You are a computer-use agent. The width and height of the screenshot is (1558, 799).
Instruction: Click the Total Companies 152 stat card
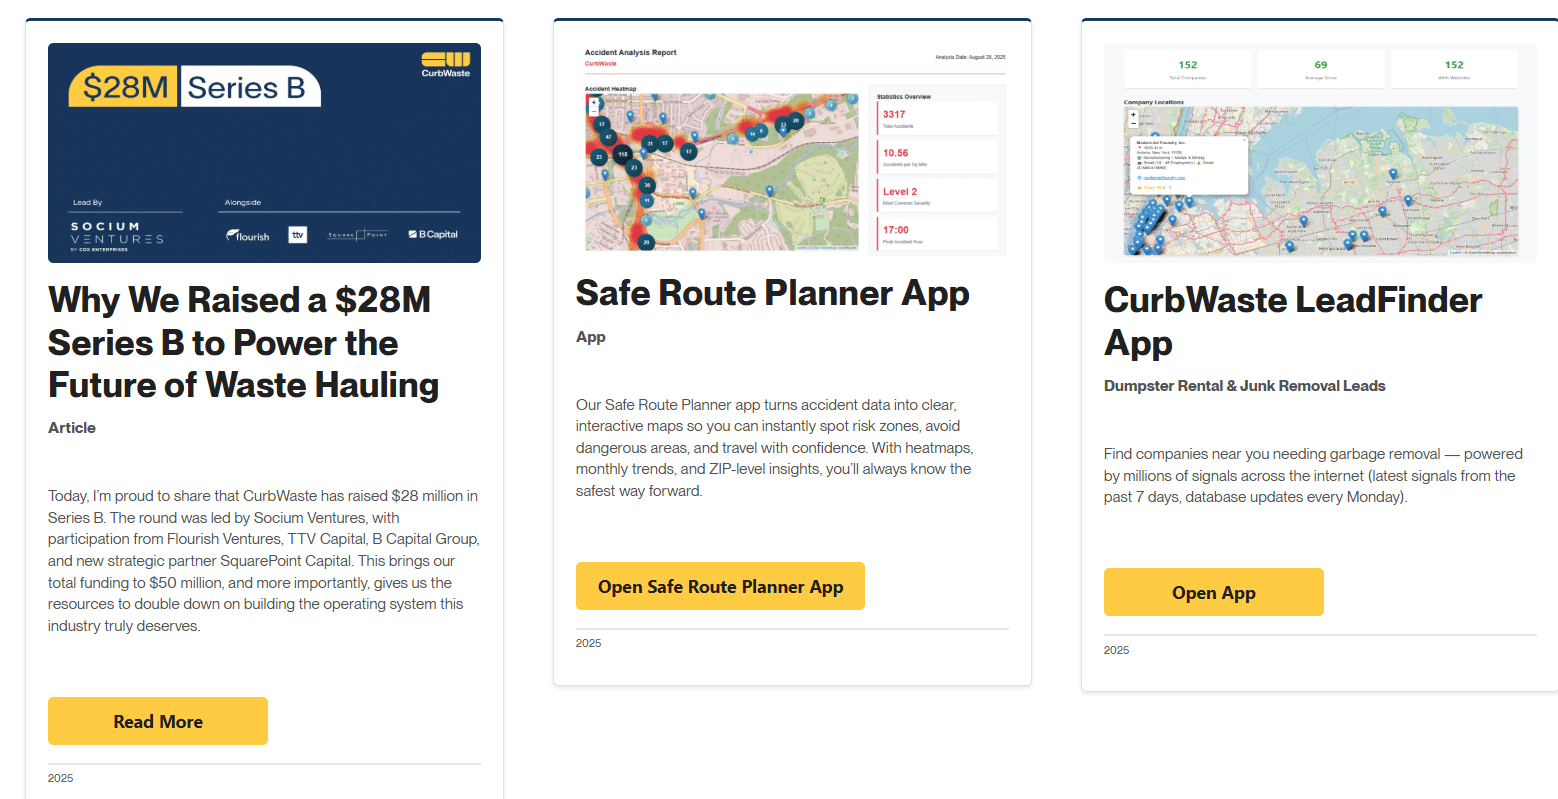click(1187, 69)
